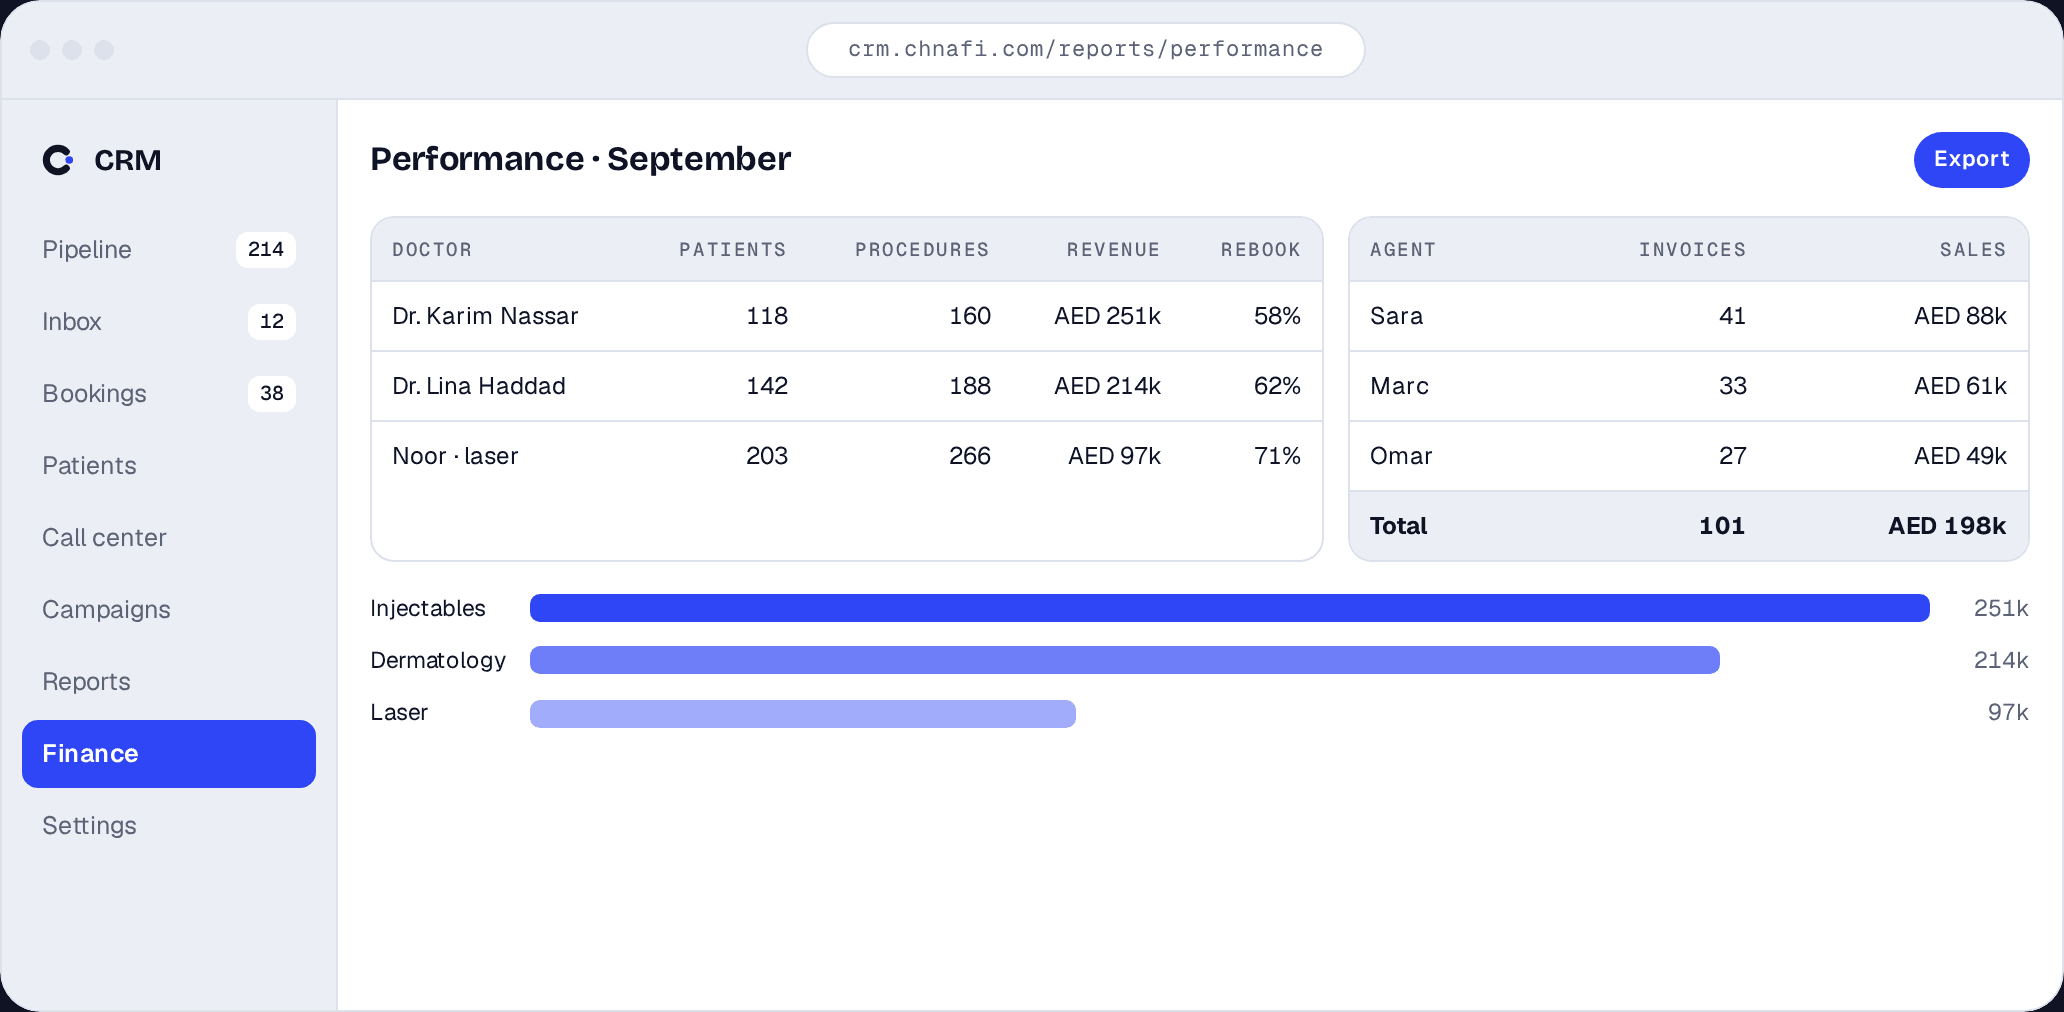This screenshot has width=2064, height=1012.
Task: Click the 97k Laser value label
Action: click(x=2007, y=712)
